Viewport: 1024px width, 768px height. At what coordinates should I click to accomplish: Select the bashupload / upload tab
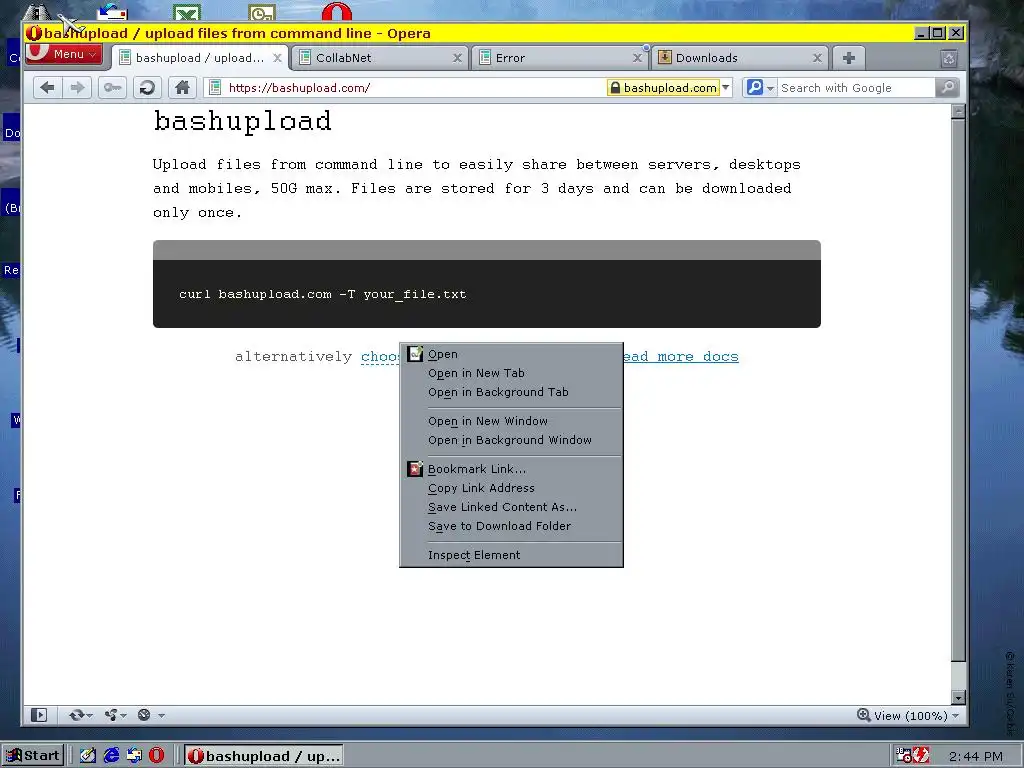click(x=200, y=58)
